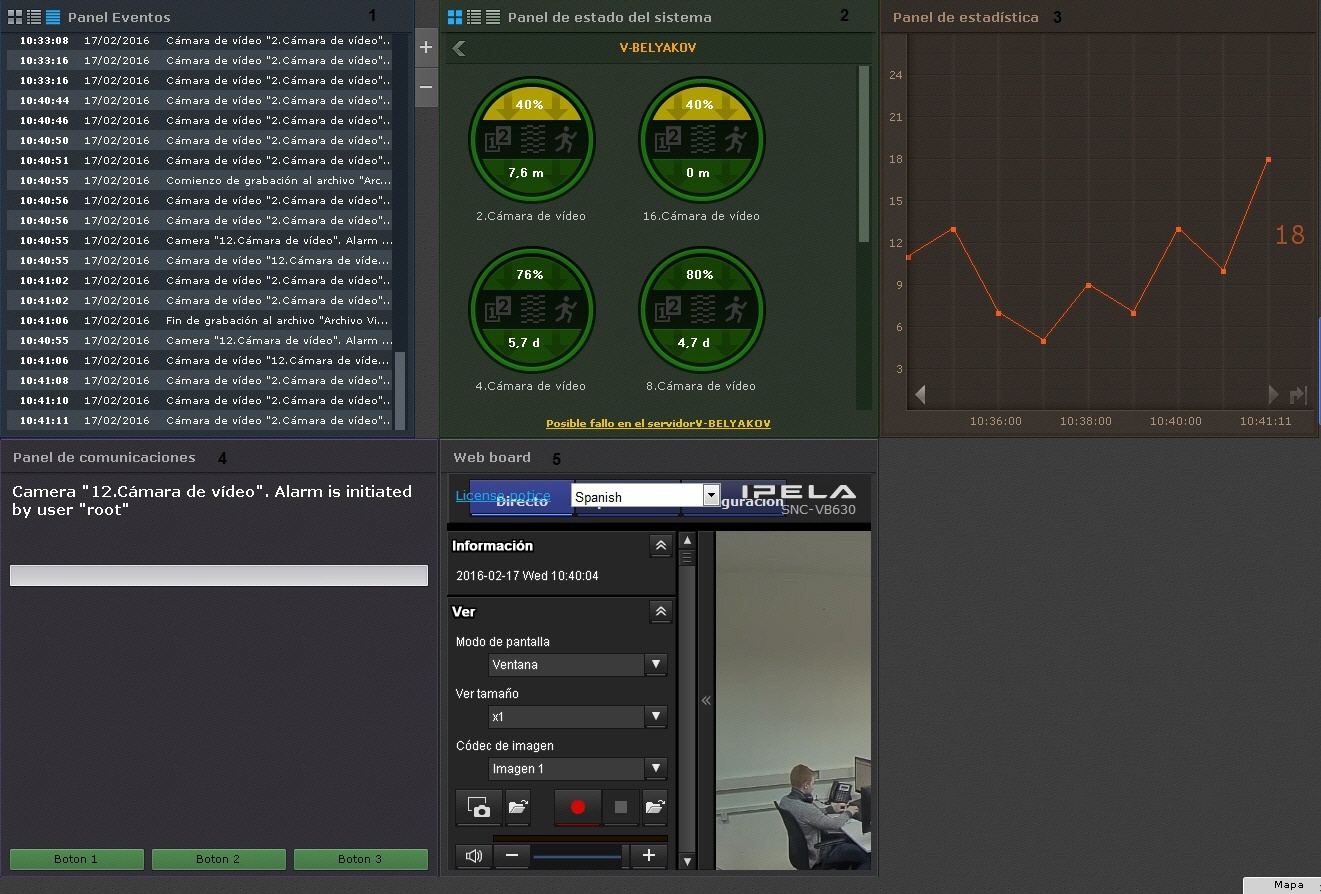Viewport: 1321px width, 894px height.
Task: Switch Panel Eventos to tile view
Action: 15,17
